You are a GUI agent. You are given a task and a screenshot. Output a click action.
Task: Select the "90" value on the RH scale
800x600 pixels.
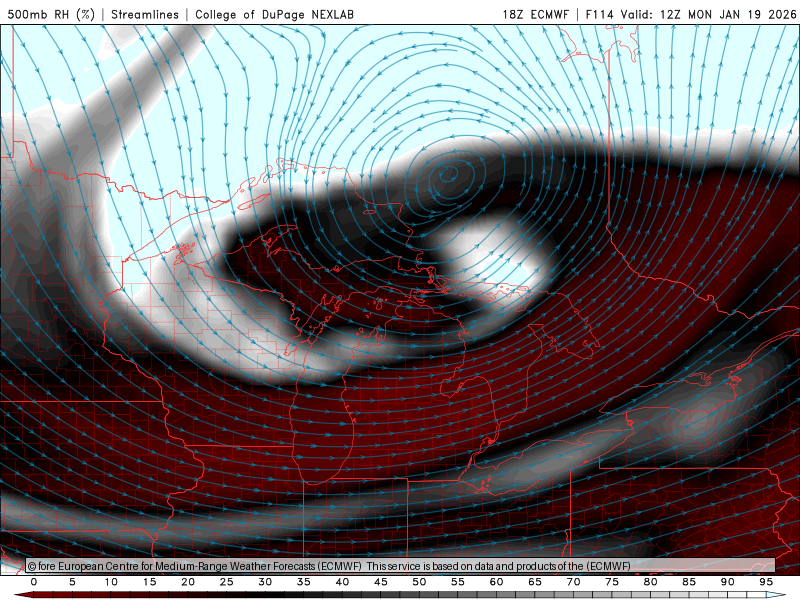[x=727, y=582]
